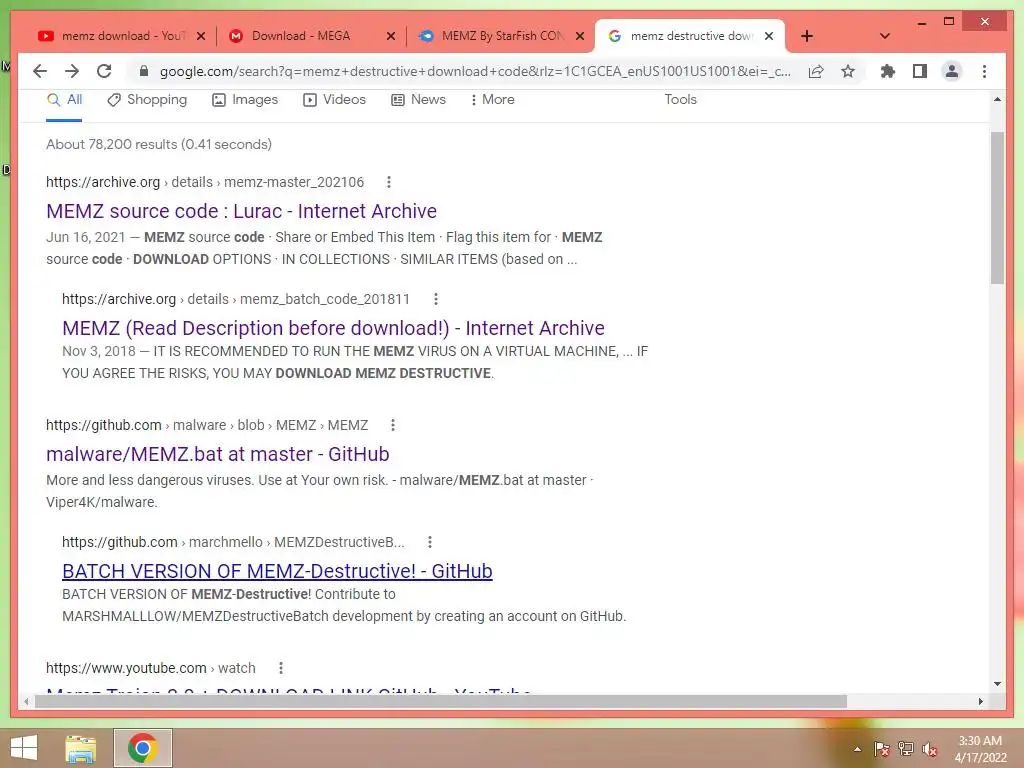Select the memz destructive Google tab
The height and width of the screenshot is (768, 1024).
689,36
